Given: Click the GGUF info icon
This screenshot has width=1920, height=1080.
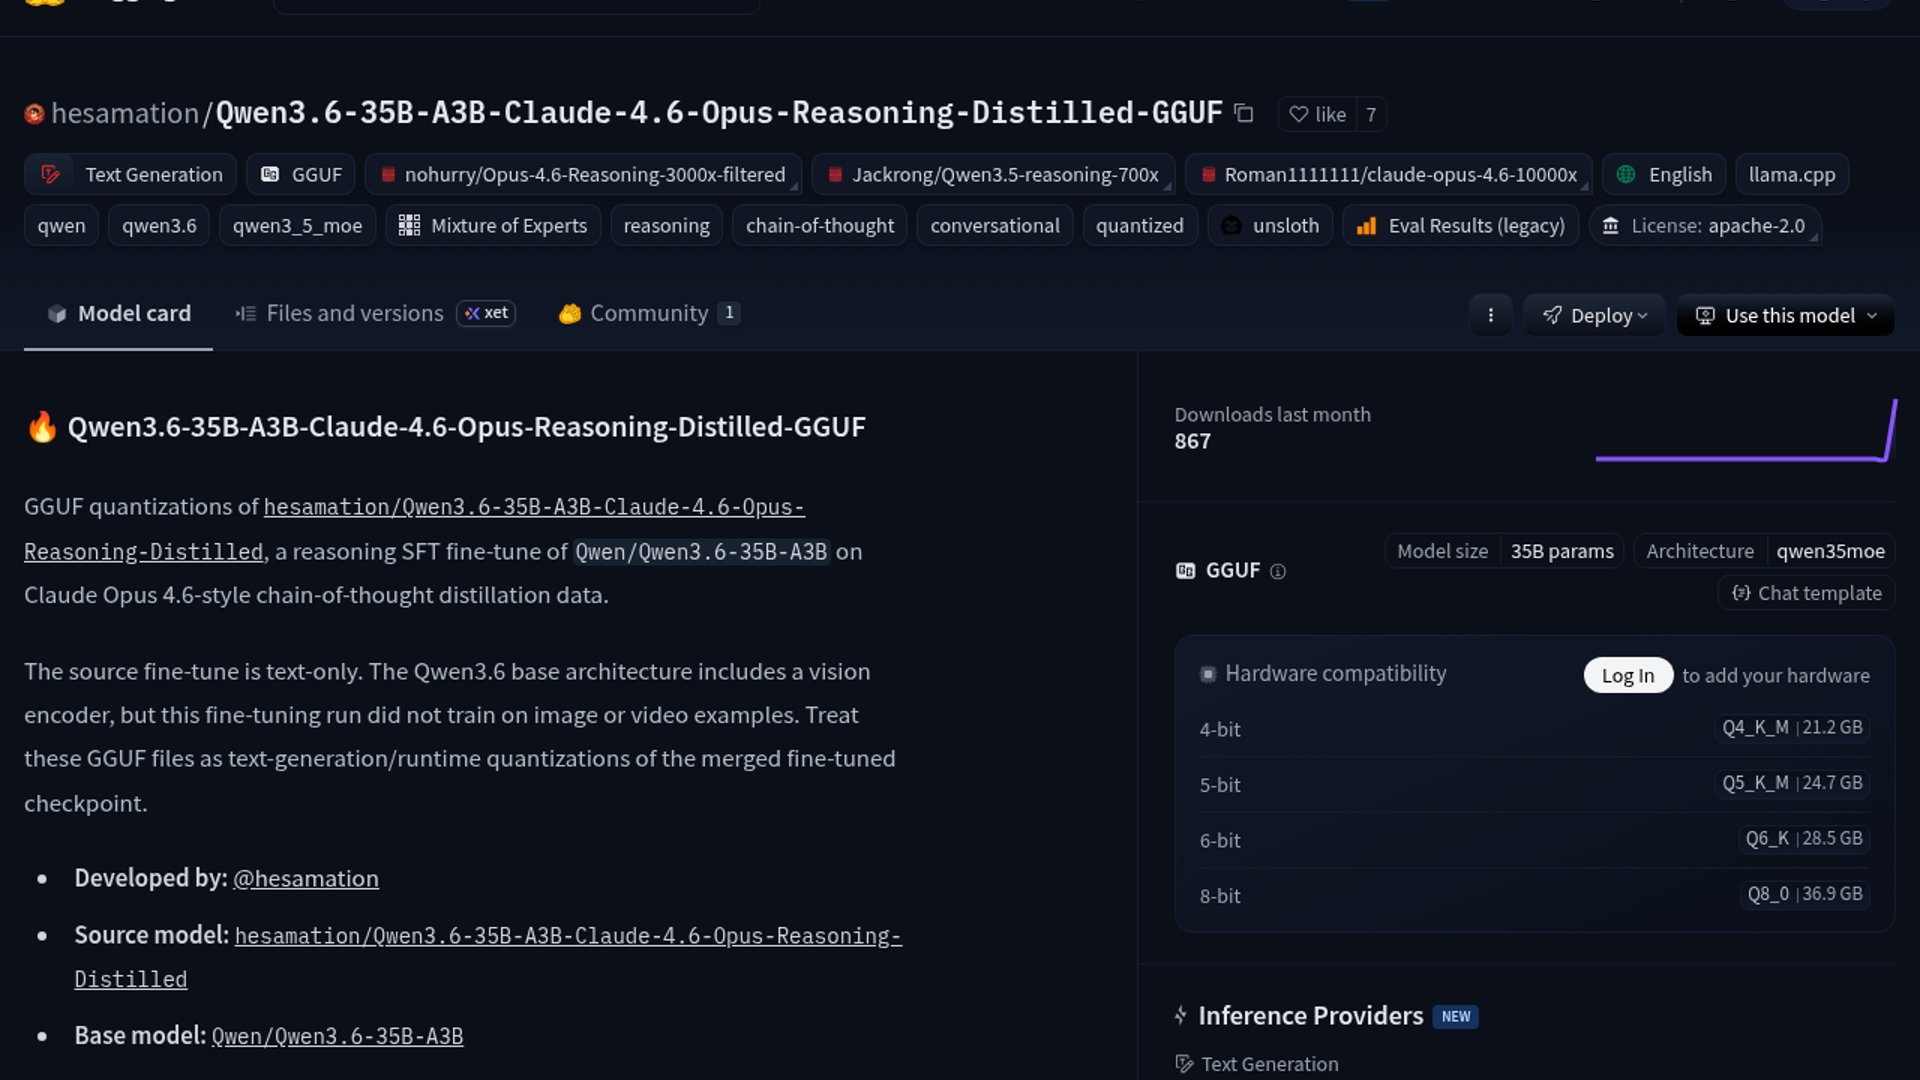Looking at the screenshot, I should (1278, 572).
